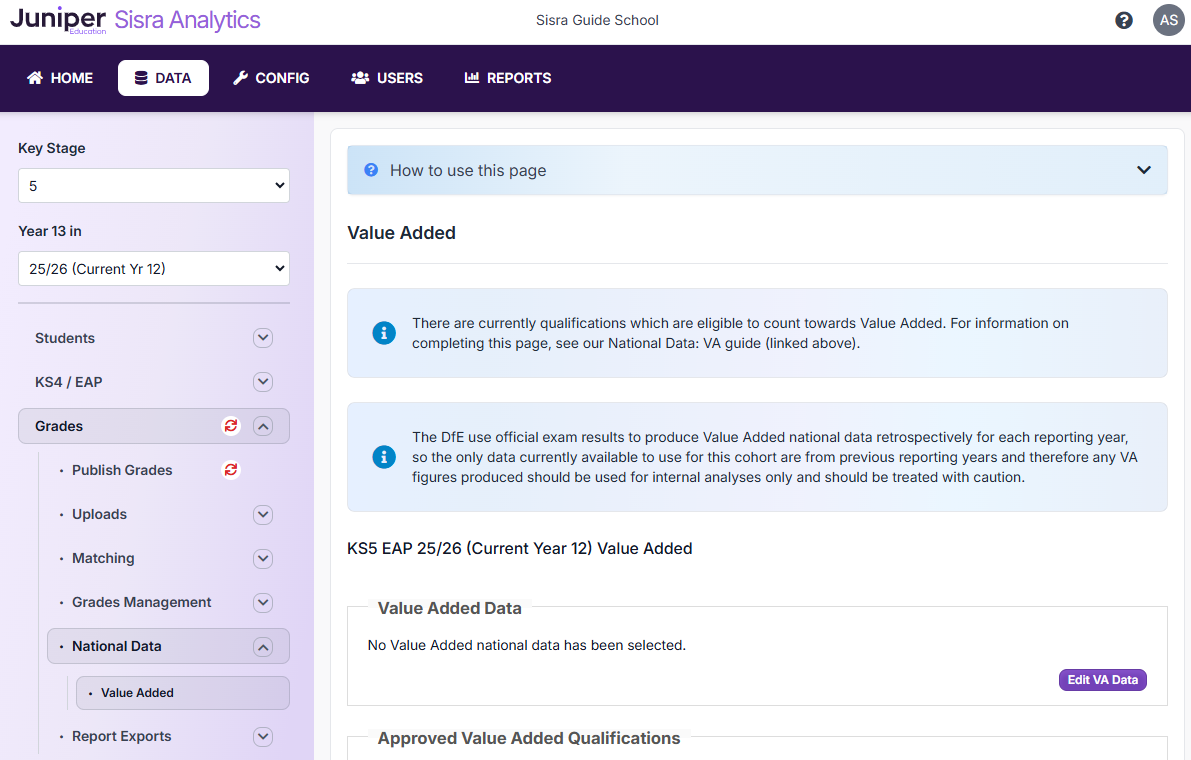Expand the Grades Management chevron

point(263,603)
